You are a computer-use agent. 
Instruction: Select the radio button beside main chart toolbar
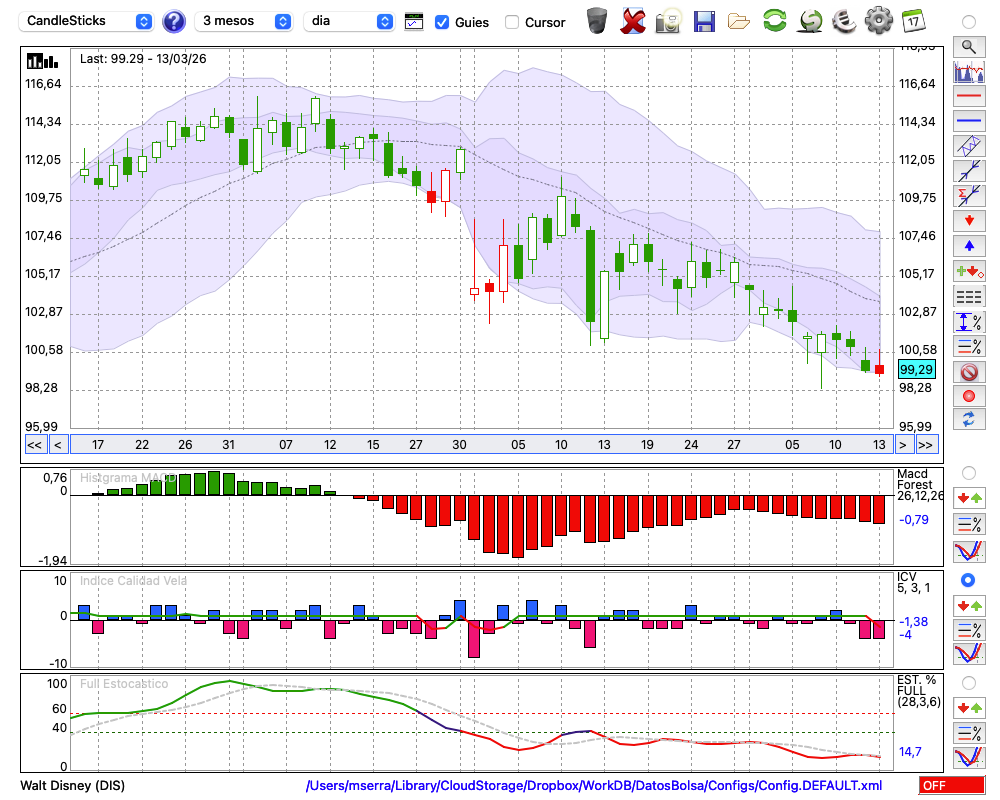point(969,22)
